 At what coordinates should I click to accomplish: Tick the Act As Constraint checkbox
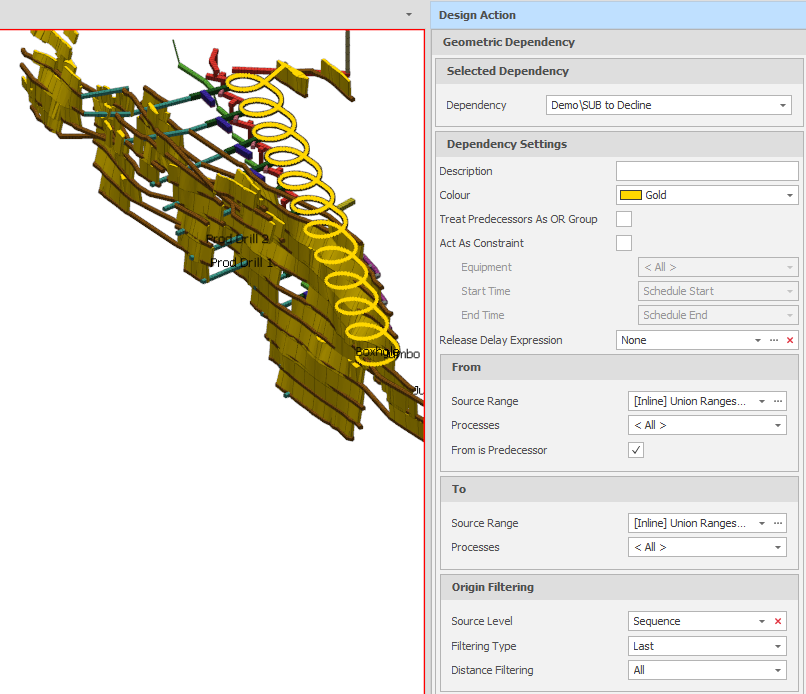[x=624, y=243]
